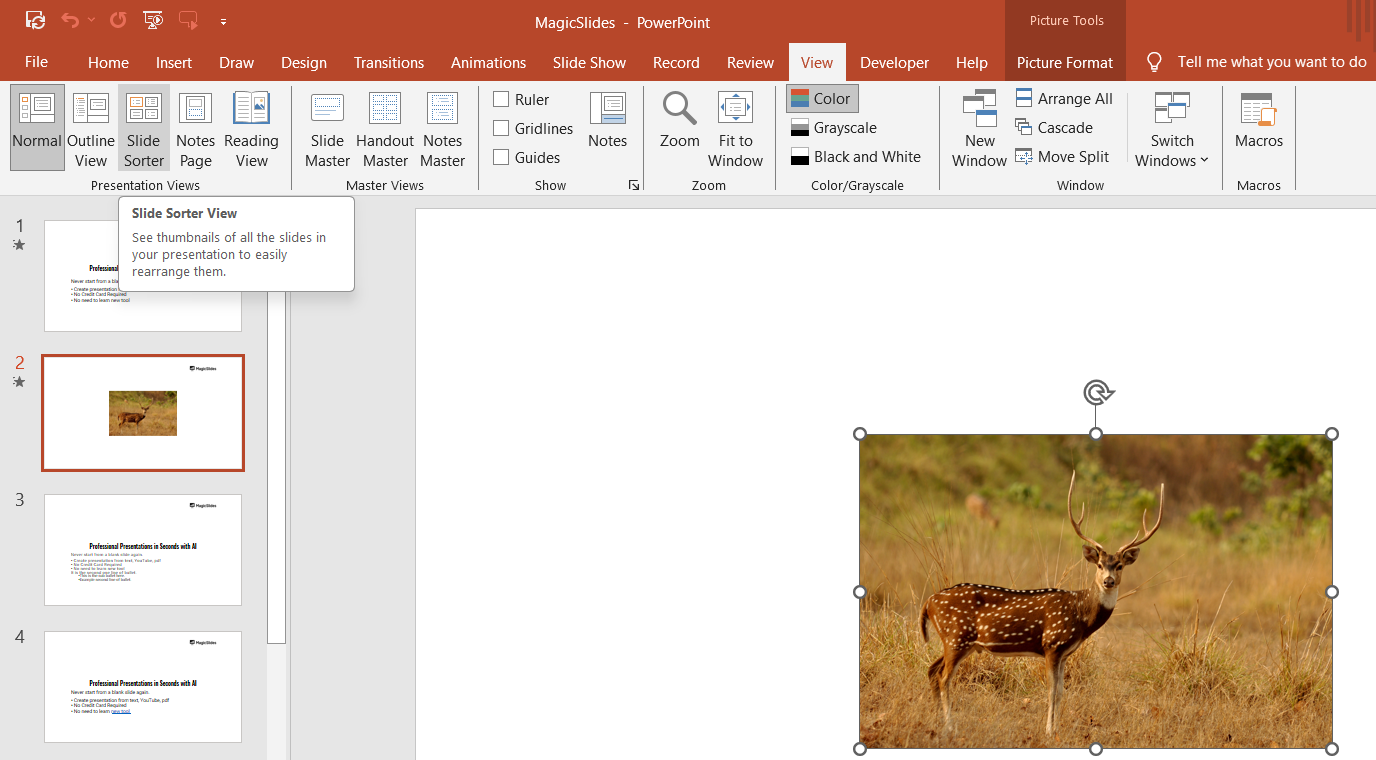The height and width of the screenshot is (760, 1376).
Task: Click Fit to Window
Action: pyautogui.click(x=735, y=130)
